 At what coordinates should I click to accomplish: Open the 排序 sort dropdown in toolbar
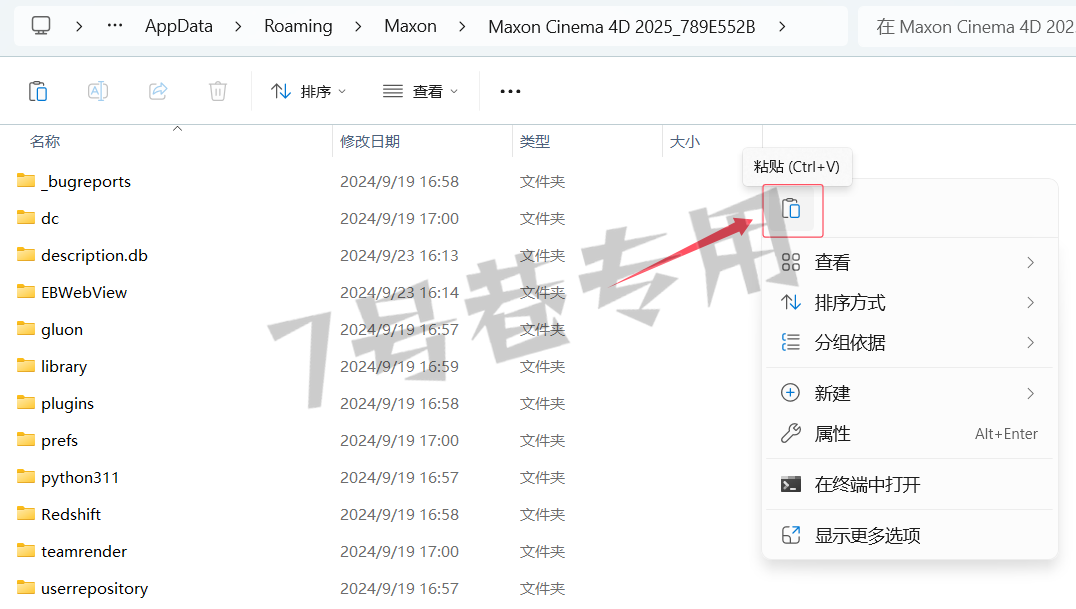(308, 91)
